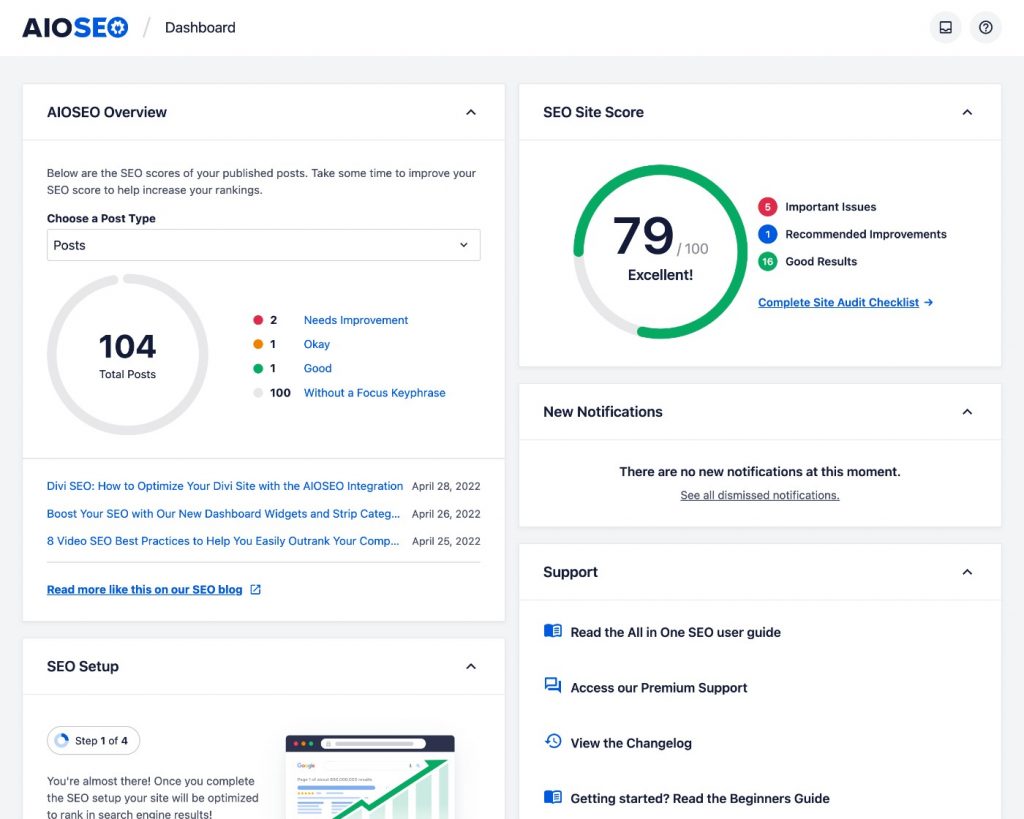Open View the Changelog link
The width and height of the screenshot is (1024, 819).
[631, 743]
